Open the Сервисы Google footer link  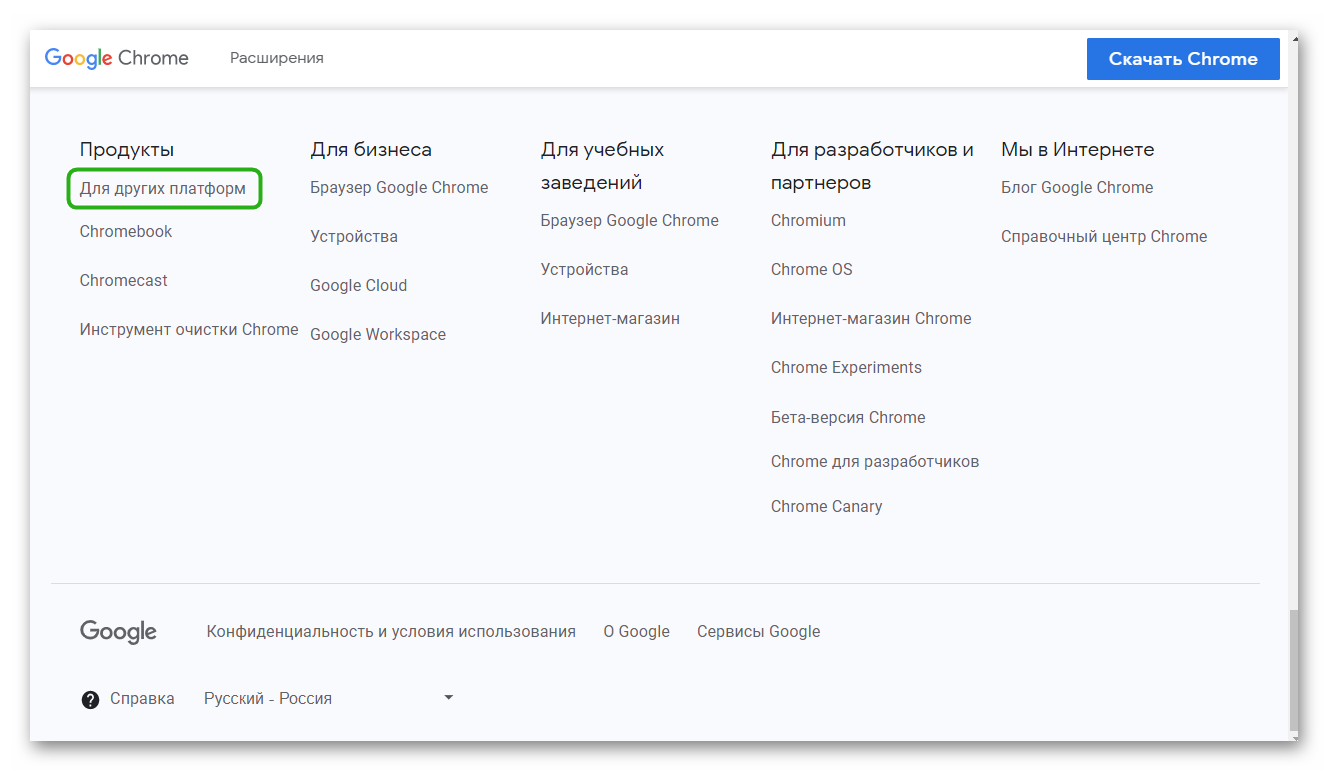click(759, 631)
